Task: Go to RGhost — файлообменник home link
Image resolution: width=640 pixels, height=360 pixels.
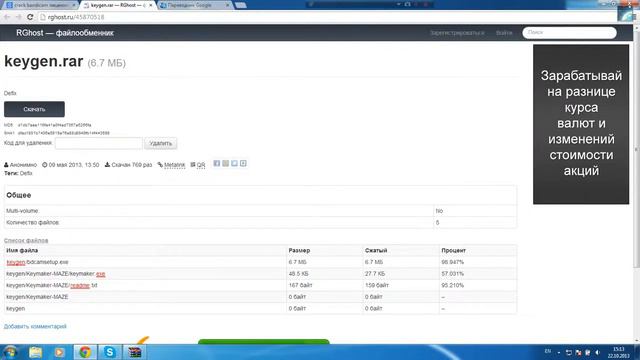Action: click(65, 33)
